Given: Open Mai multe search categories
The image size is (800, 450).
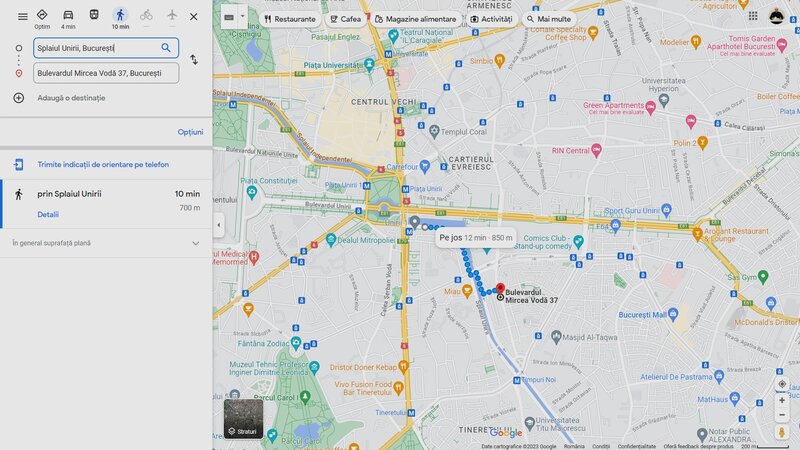Looking at the screenshot, I should [549, 19].
